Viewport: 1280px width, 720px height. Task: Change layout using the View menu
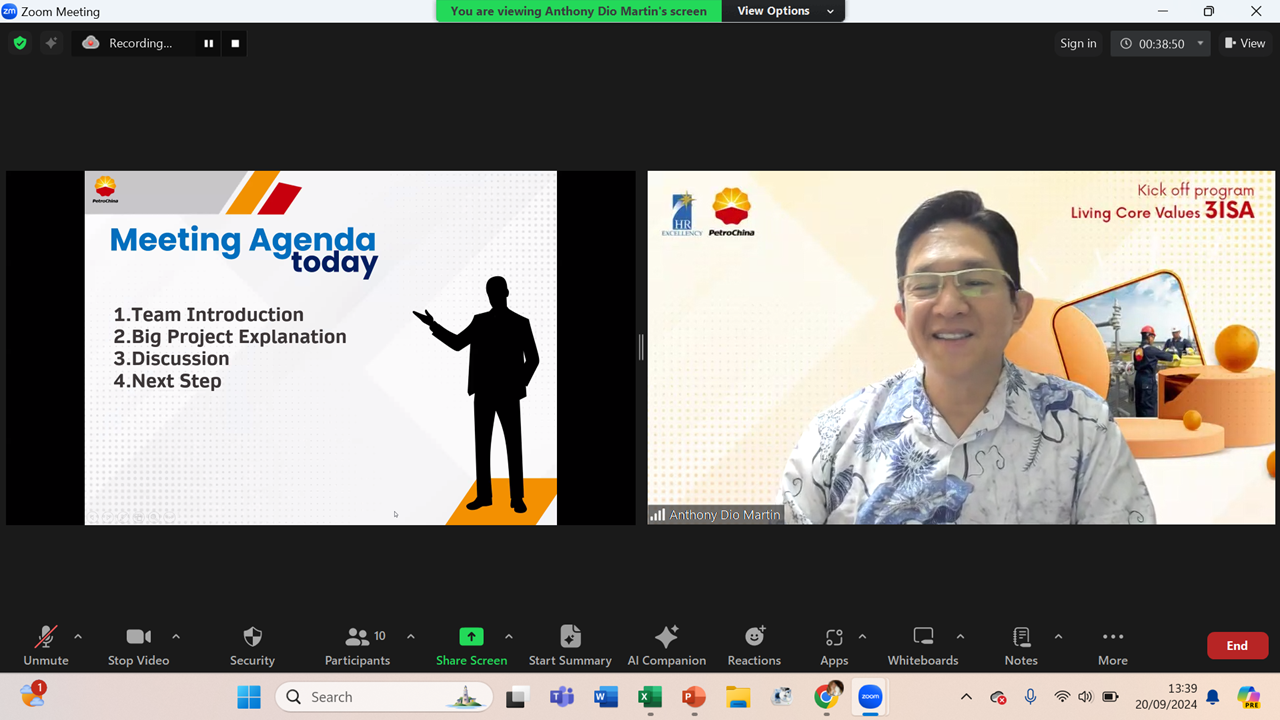tap(1245, 43)
